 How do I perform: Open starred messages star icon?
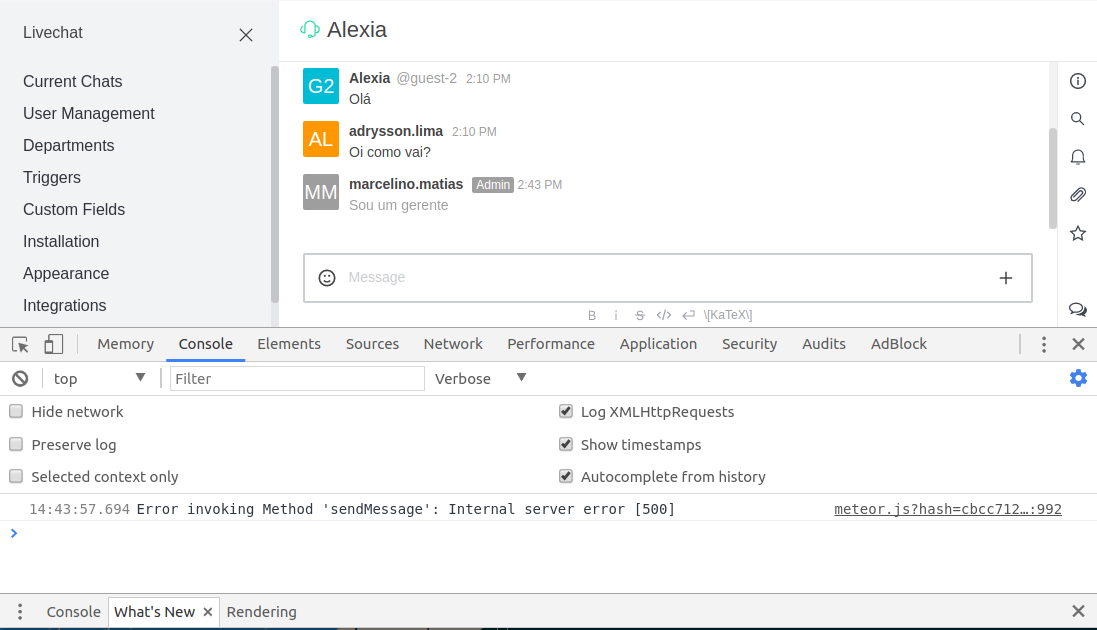pos(1077,233)
